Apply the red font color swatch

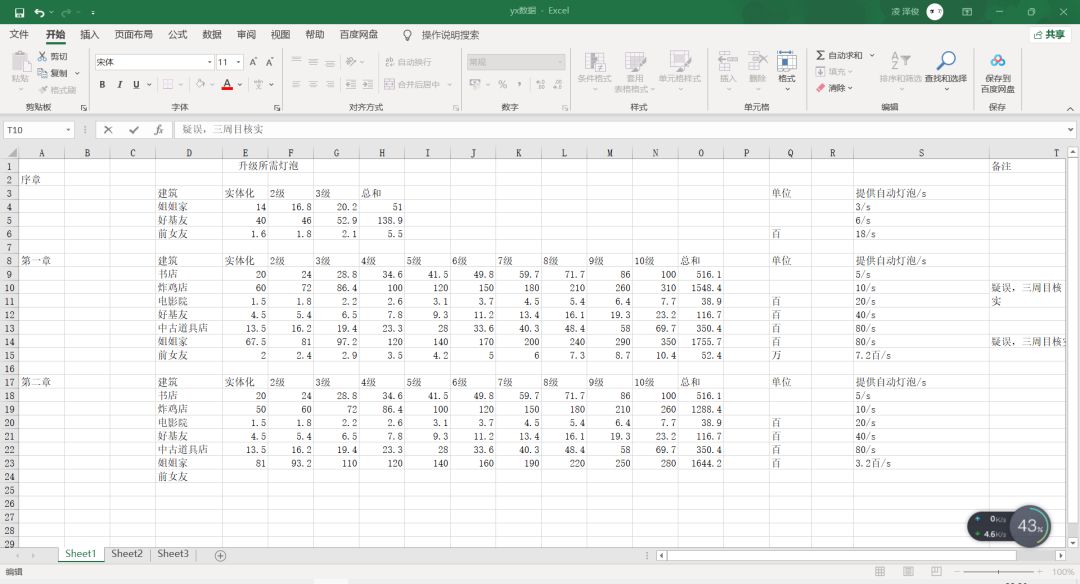pos(227,85)
